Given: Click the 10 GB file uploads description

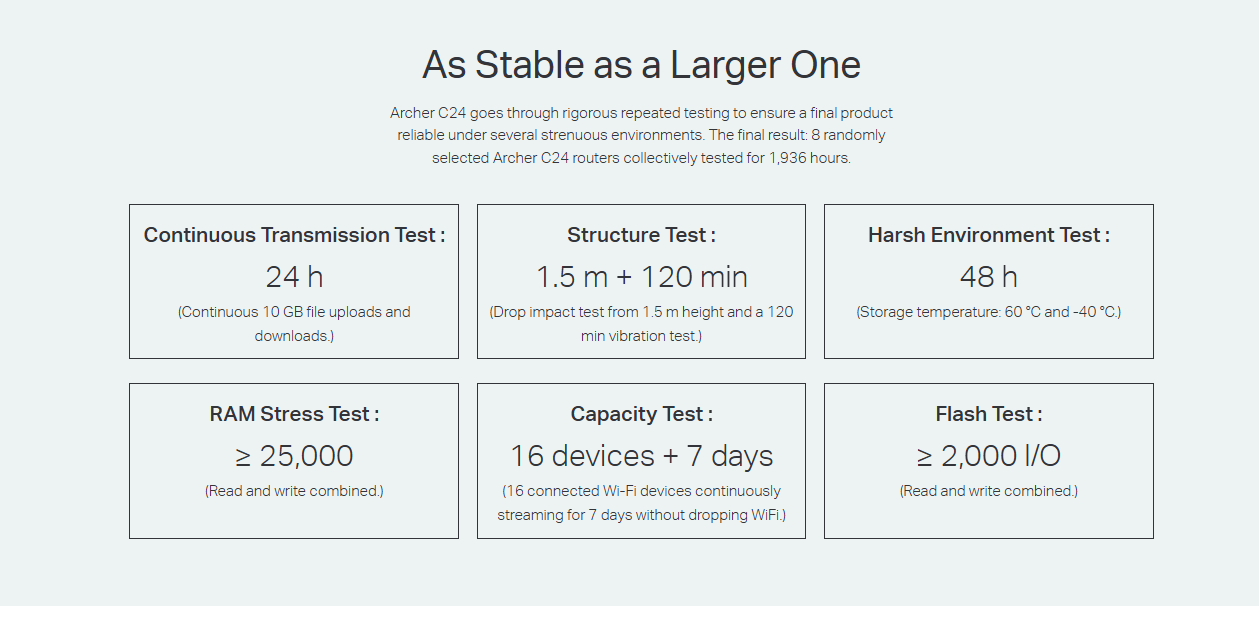Looking at the screenshot, I should point(294,323).
